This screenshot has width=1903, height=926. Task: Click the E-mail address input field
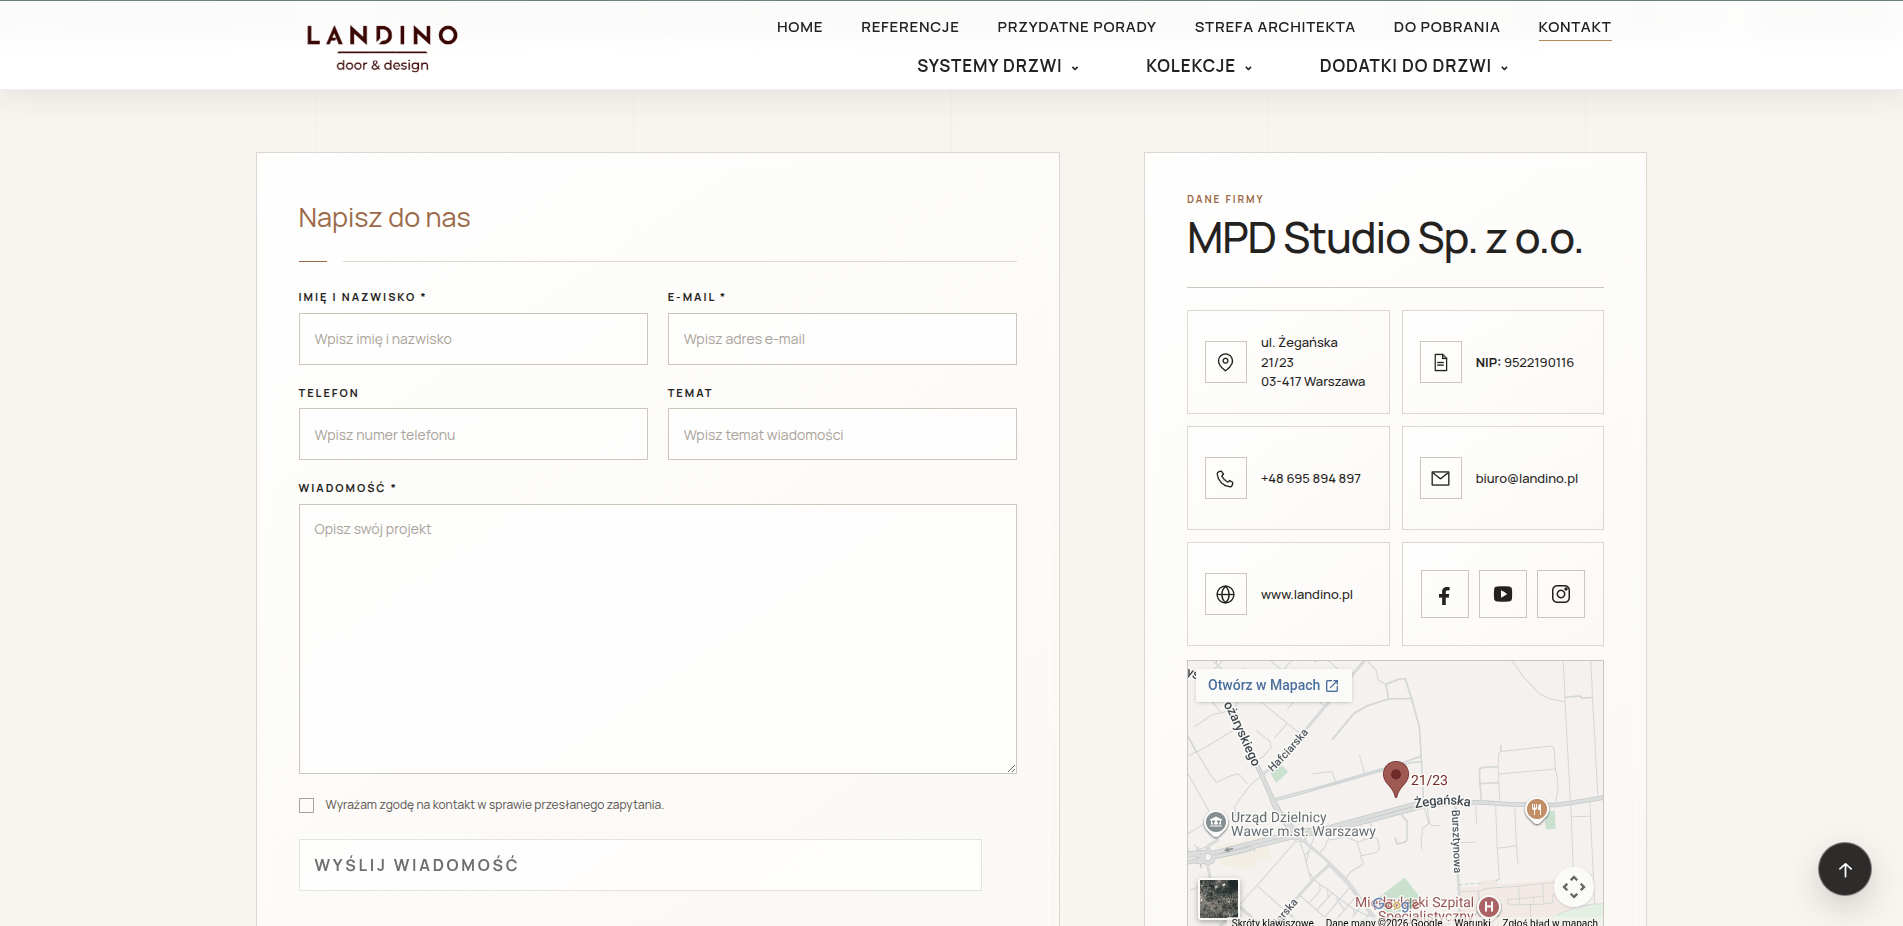(x=842, y=339)
